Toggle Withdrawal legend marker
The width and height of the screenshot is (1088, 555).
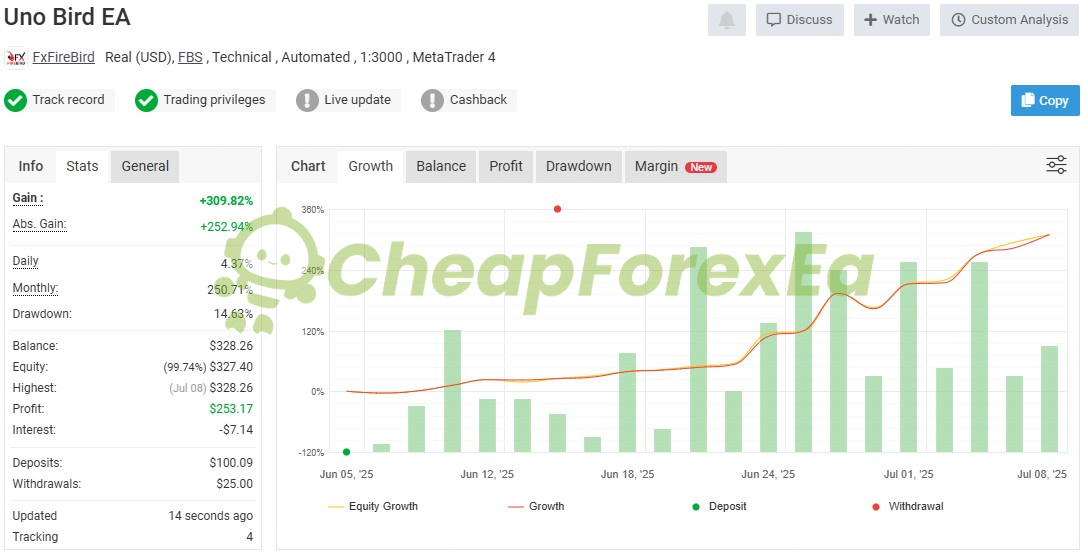coord(908,506)
